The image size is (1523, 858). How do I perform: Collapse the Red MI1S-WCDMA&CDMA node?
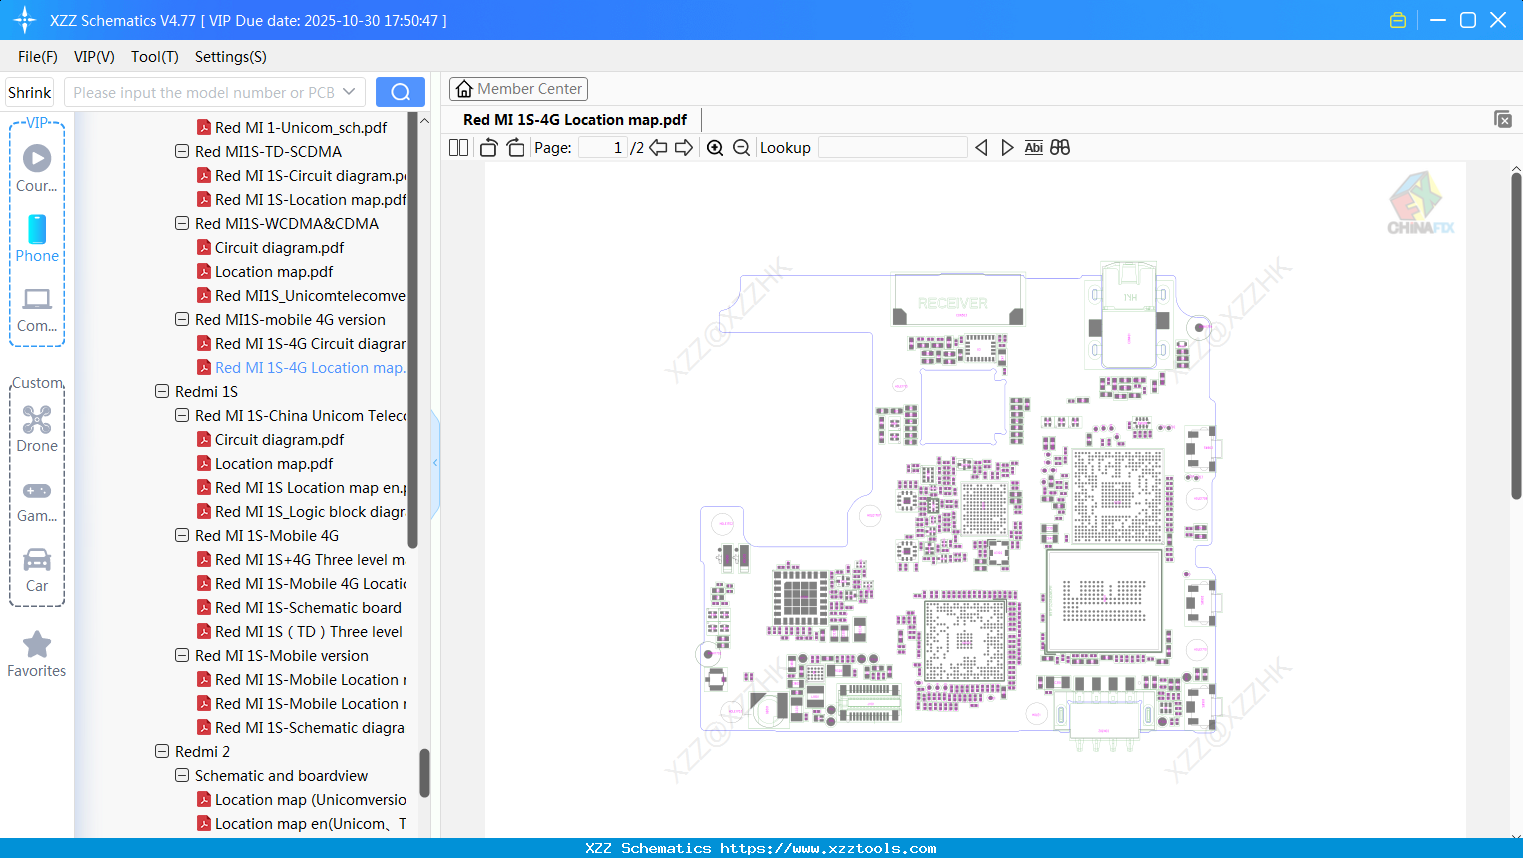click(x=181, y=223)
